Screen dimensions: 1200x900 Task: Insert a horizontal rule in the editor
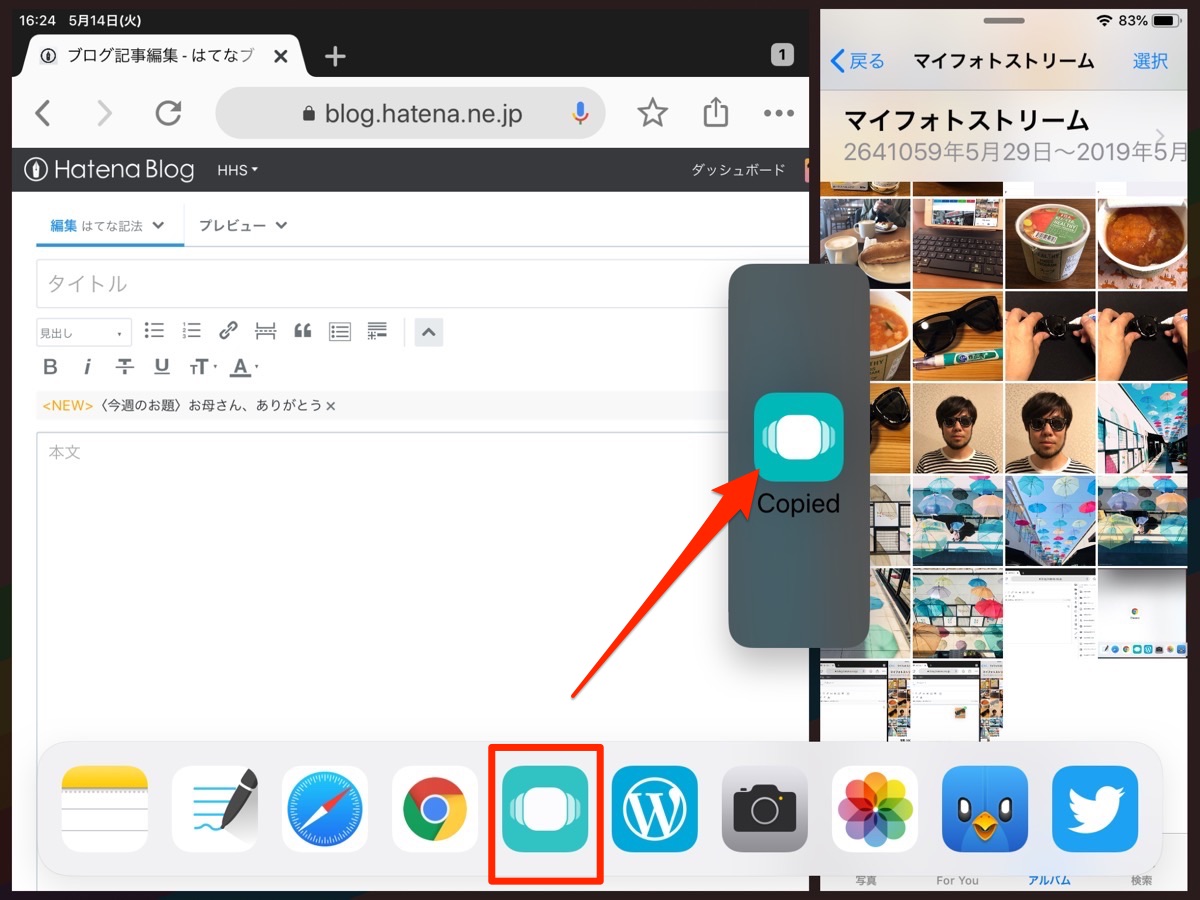pyautogui.click(x=265, y=331)
